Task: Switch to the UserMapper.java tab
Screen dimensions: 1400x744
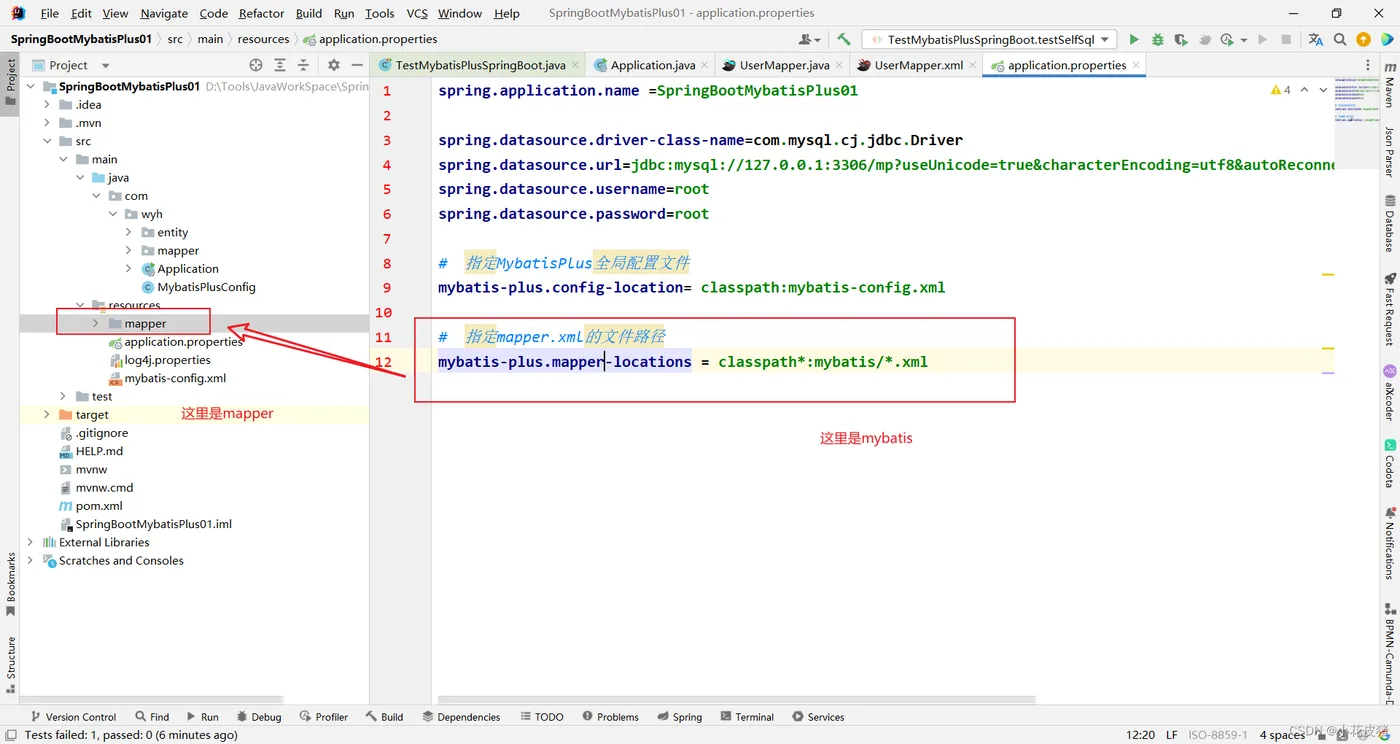Action: (785, 65)
